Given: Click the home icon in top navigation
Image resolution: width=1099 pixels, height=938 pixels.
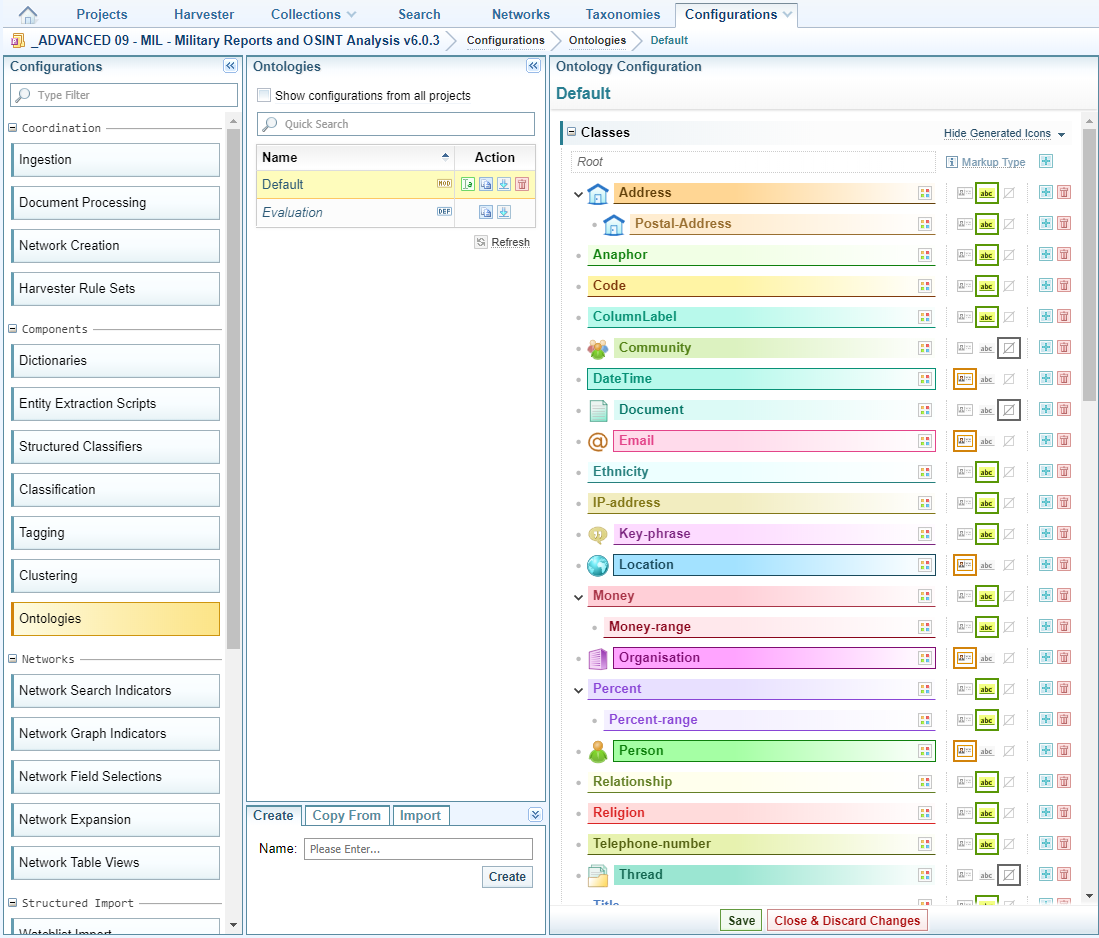Looking at the screenshot, I should pos(29,14).
